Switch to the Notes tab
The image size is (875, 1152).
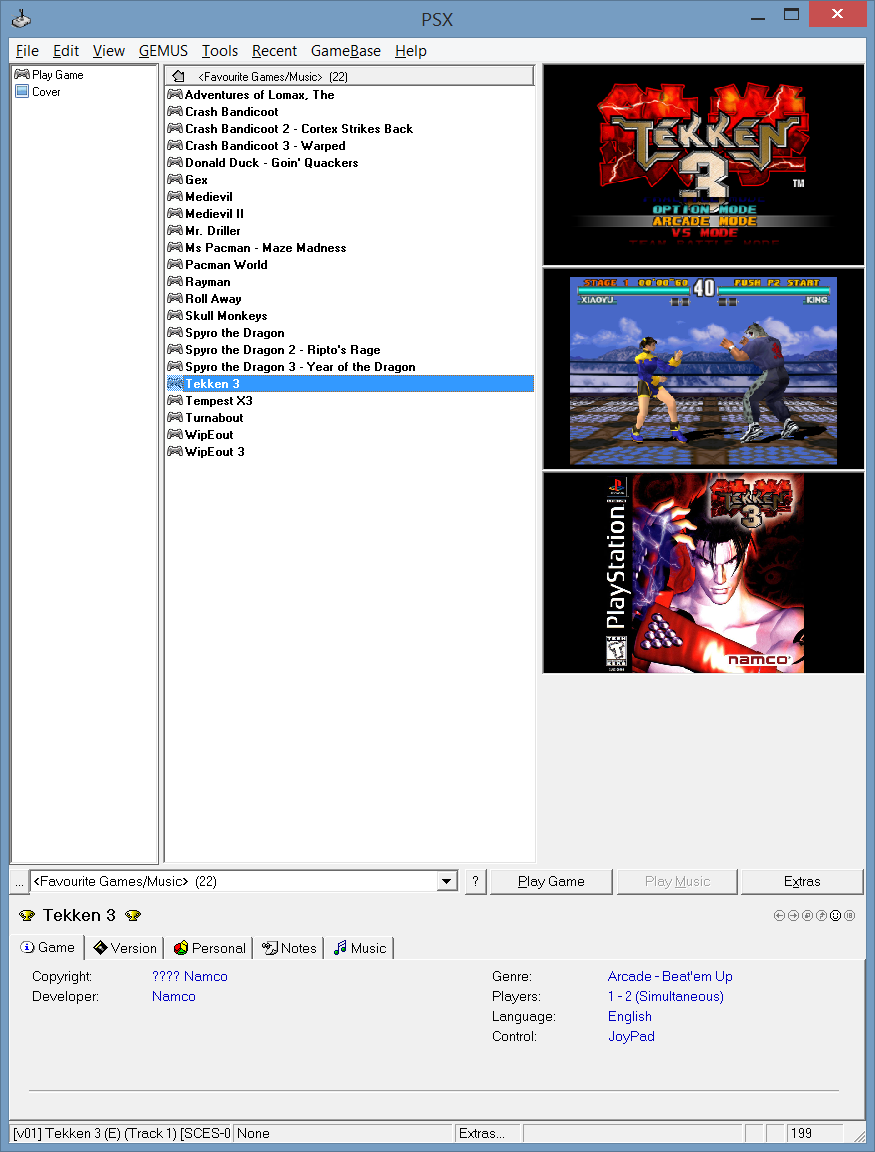289,948
